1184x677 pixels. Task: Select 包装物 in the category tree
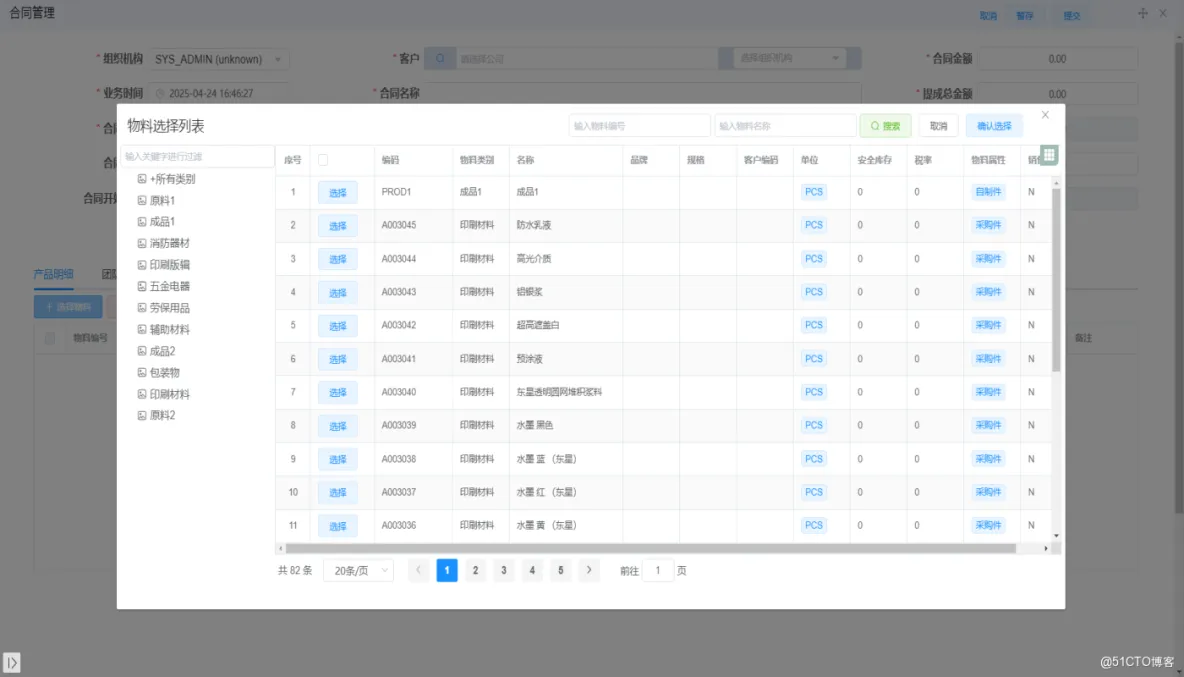tap(165, 372)
